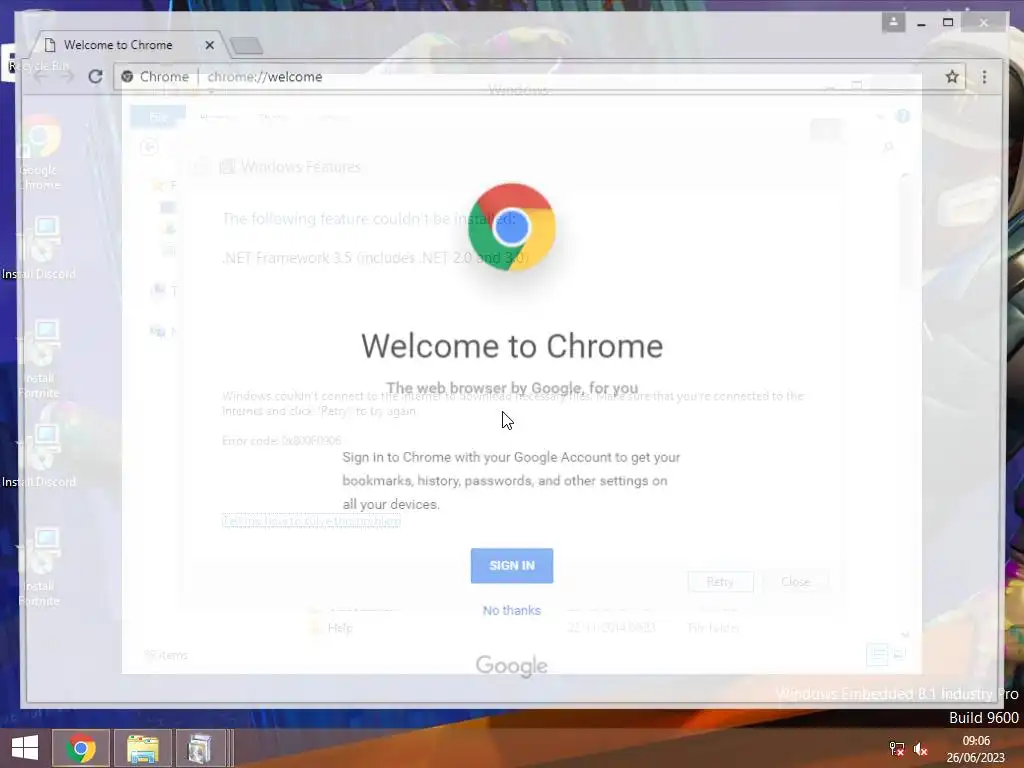This screenshot has width=1024, height=768.
Task: Open the Chrome profile person icon
Action: pyautogui.click(x=893, y=22)
